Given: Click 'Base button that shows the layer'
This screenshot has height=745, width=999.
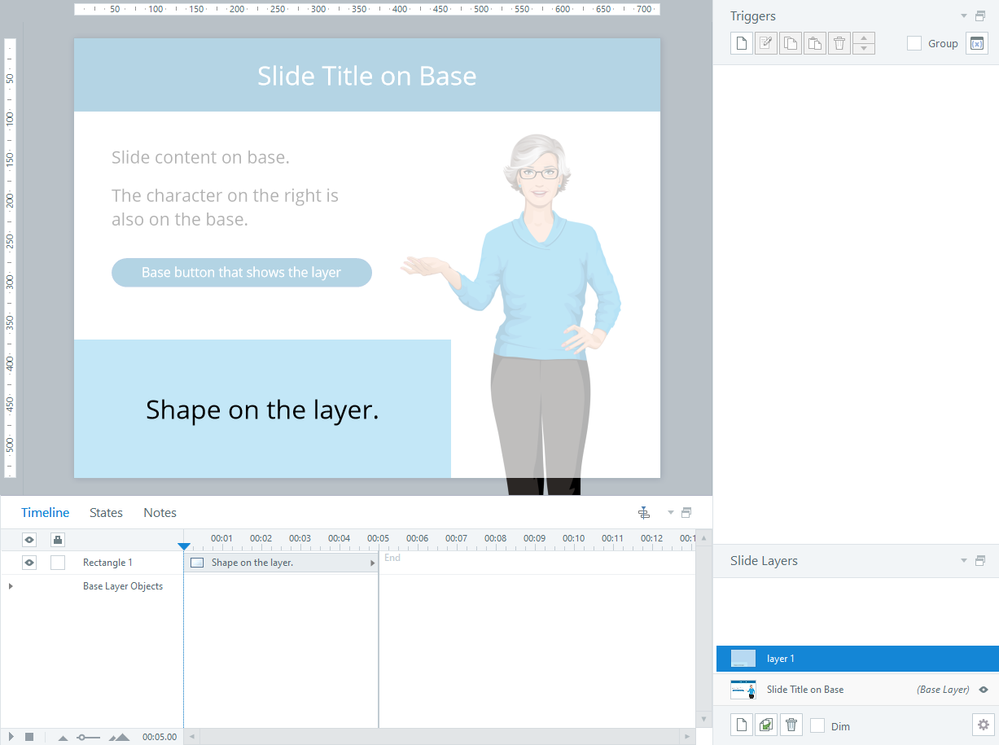Looking at the screenshot, I should point(241,272).
